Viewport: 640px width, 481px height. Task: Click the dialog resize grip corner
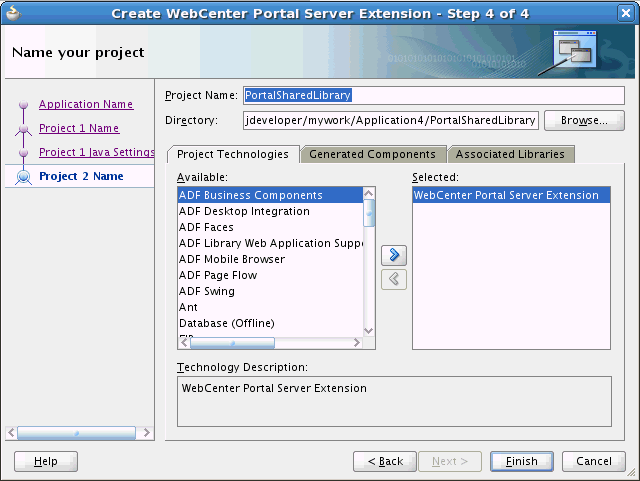pyautogui.click(x=632, y=473)
